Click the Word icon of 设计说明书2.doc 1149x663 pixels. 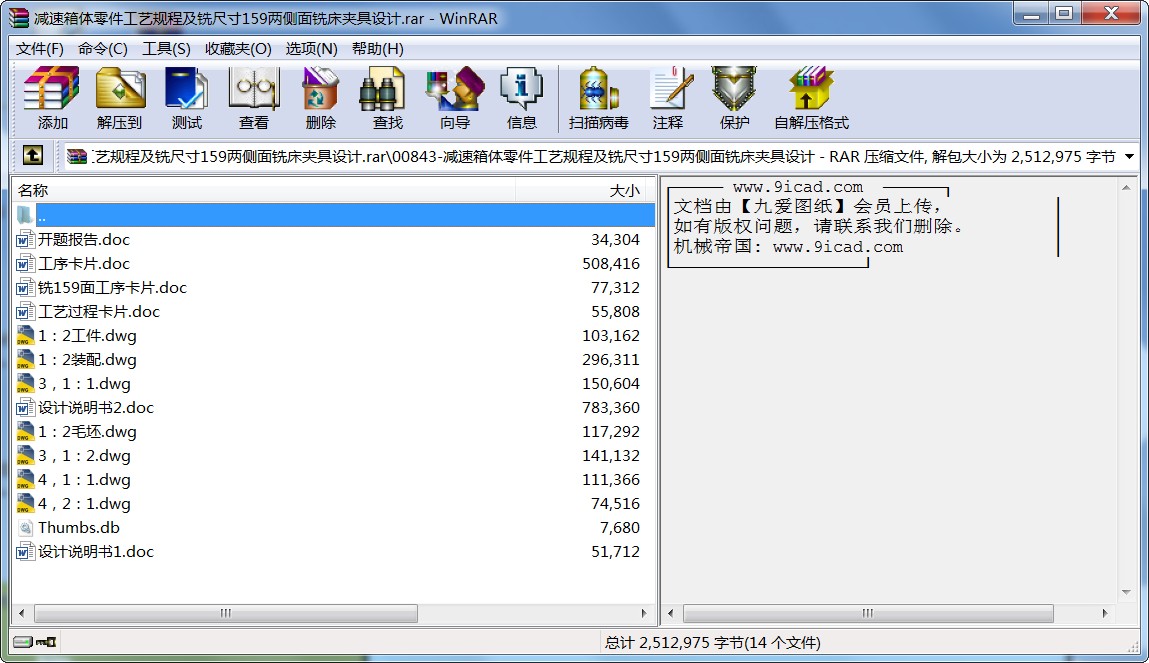pos(25,407)
